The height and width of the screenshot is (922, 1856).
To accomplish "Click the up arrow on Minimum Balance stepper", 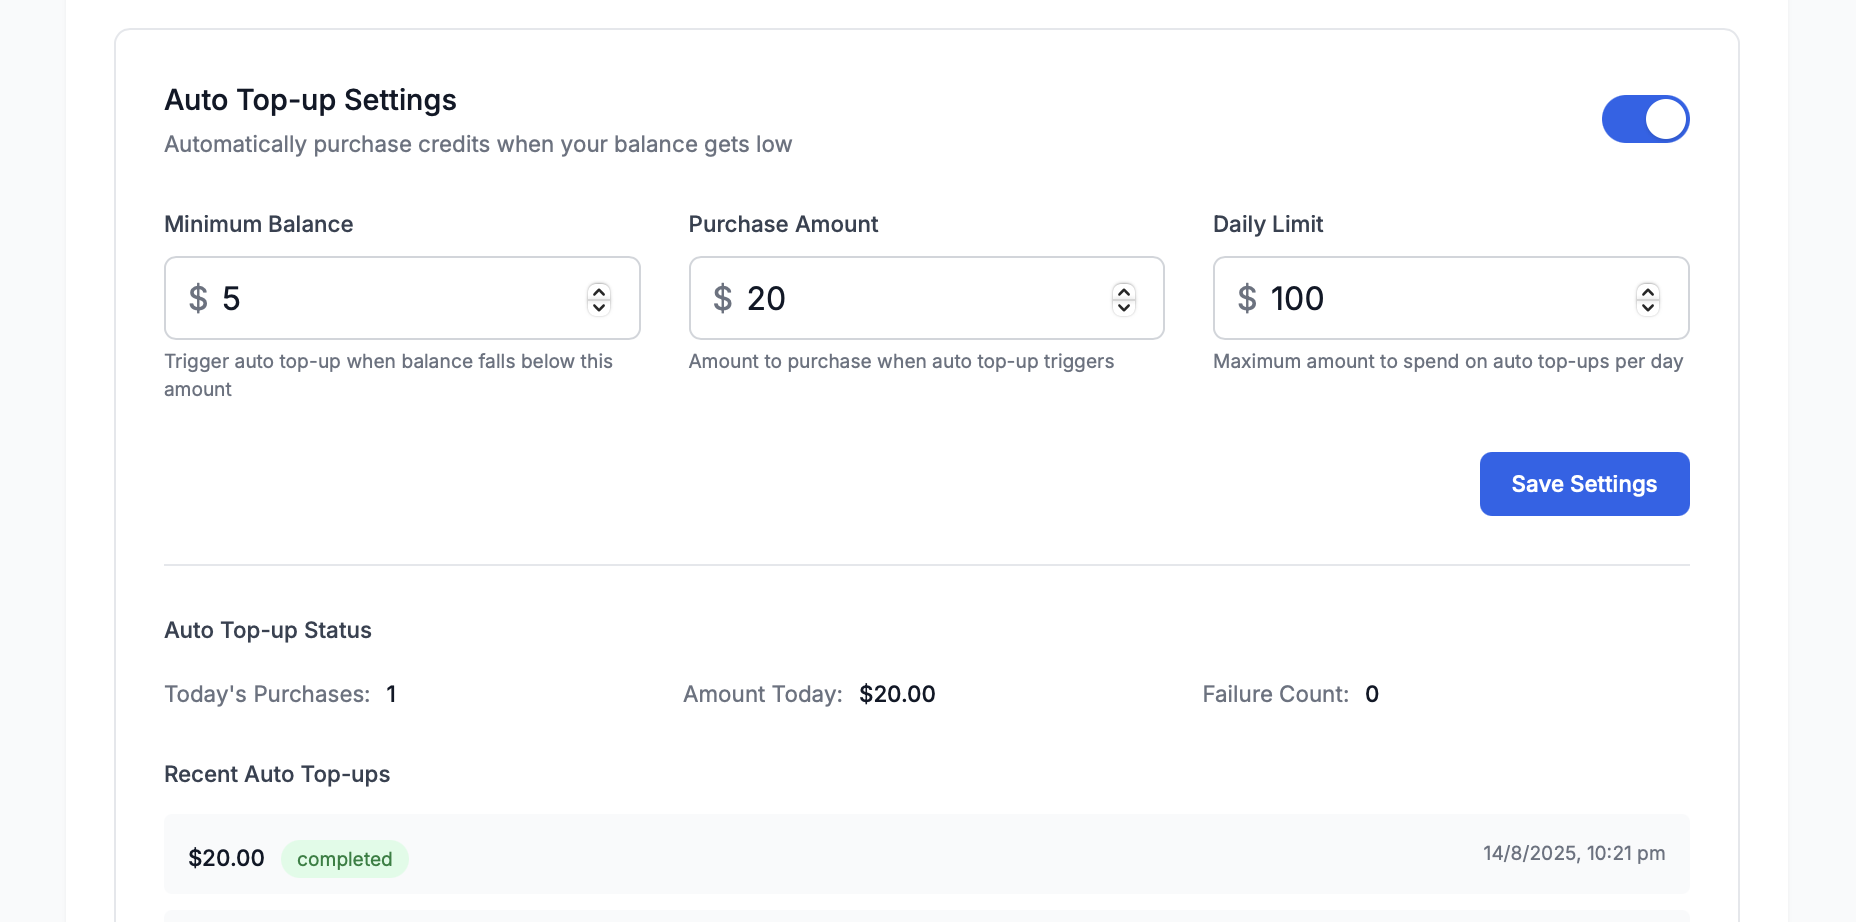I will [599, 290].
